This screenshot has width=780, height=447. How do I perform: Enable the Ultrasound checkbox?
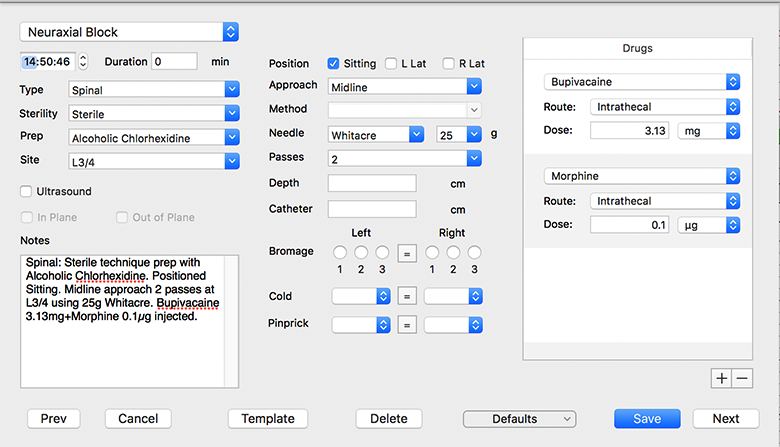(26, 191)
